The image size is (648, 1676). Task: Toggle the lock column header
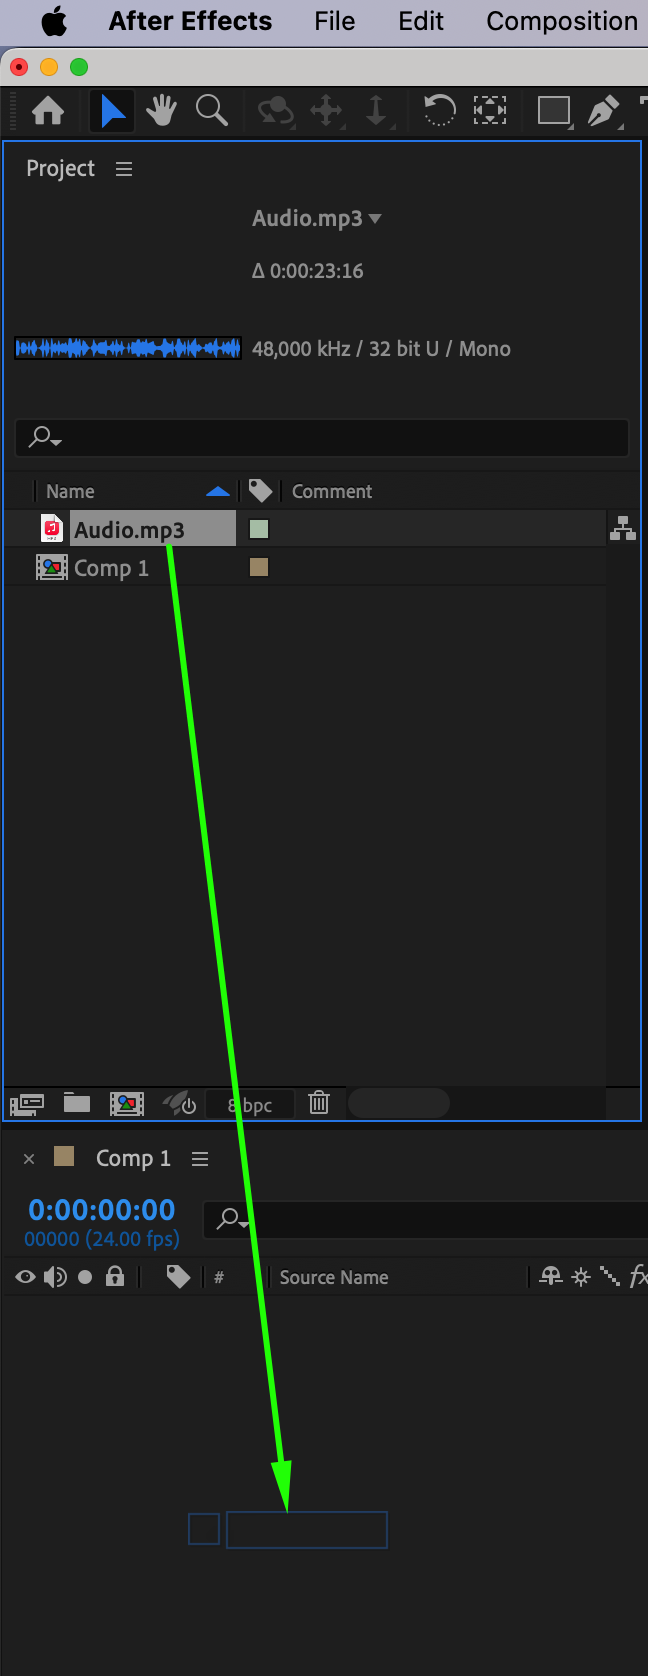115,1276
